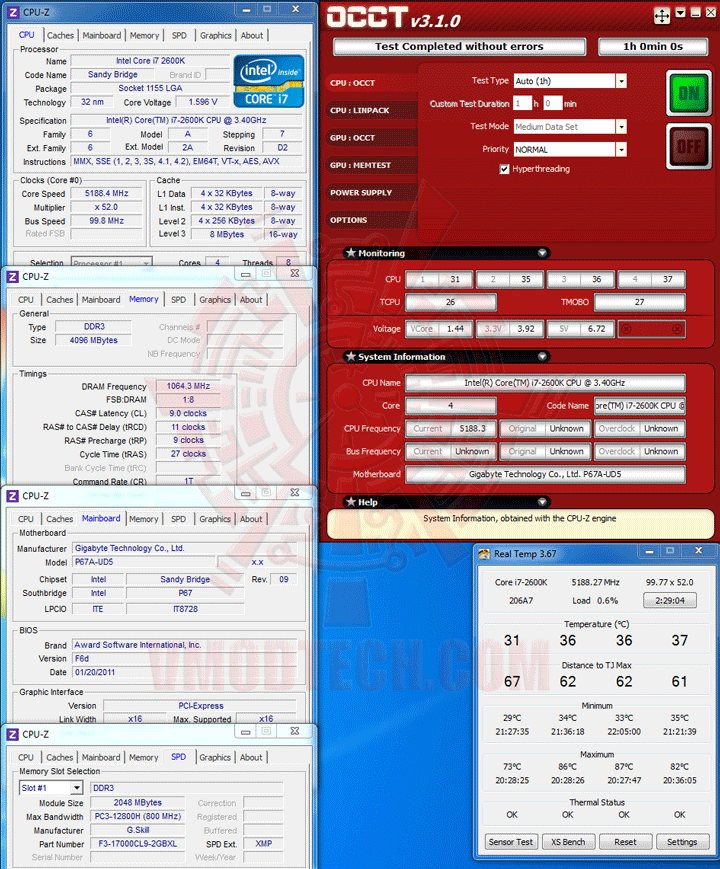Click the TMOBO 27 temperature reading
This screenshot has width=720, height=869.
pyautogui.click(x=640, y=302)
